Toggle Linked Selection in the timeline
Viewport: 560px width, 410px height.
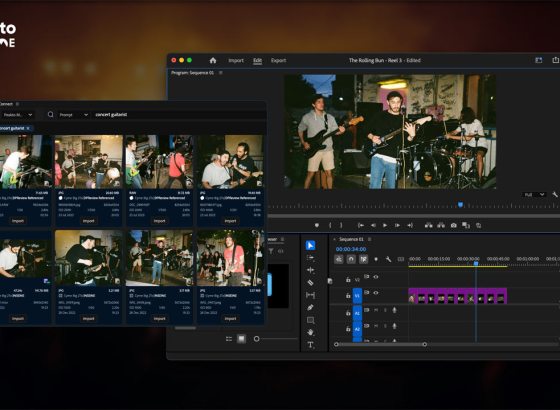tap(364, 259)
